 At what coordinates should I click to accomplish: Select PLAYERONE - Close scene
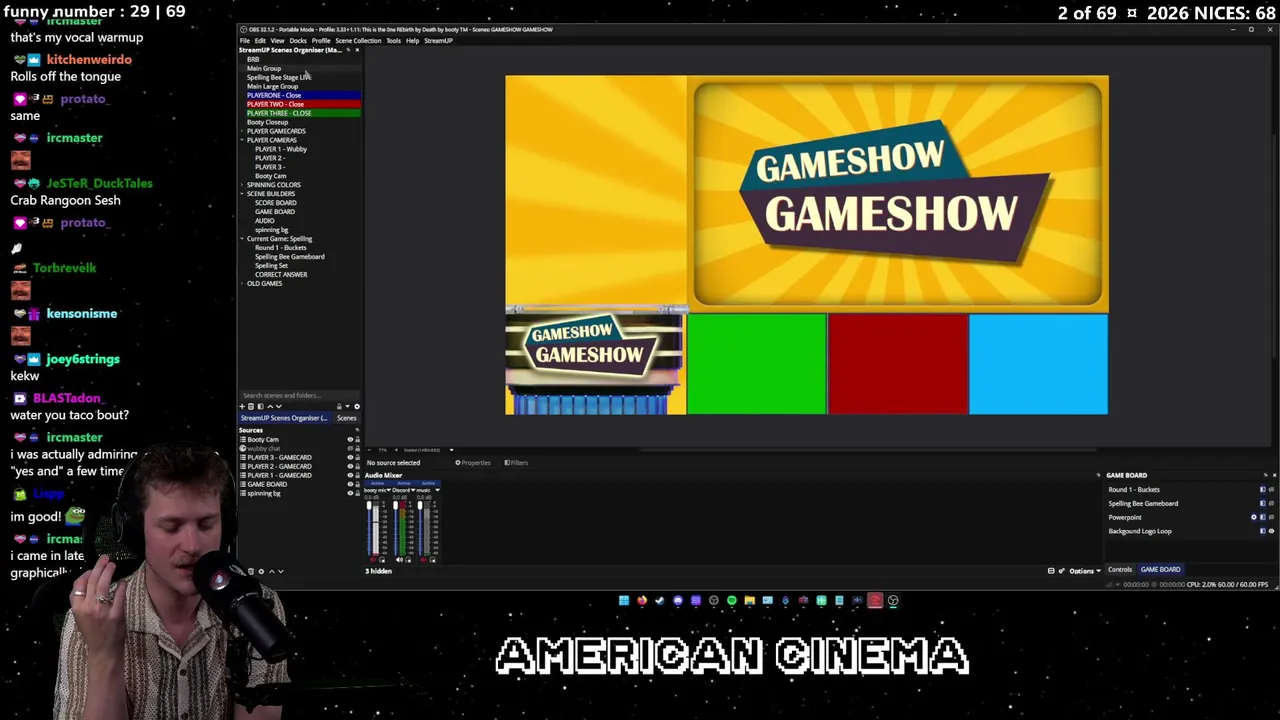303,95
